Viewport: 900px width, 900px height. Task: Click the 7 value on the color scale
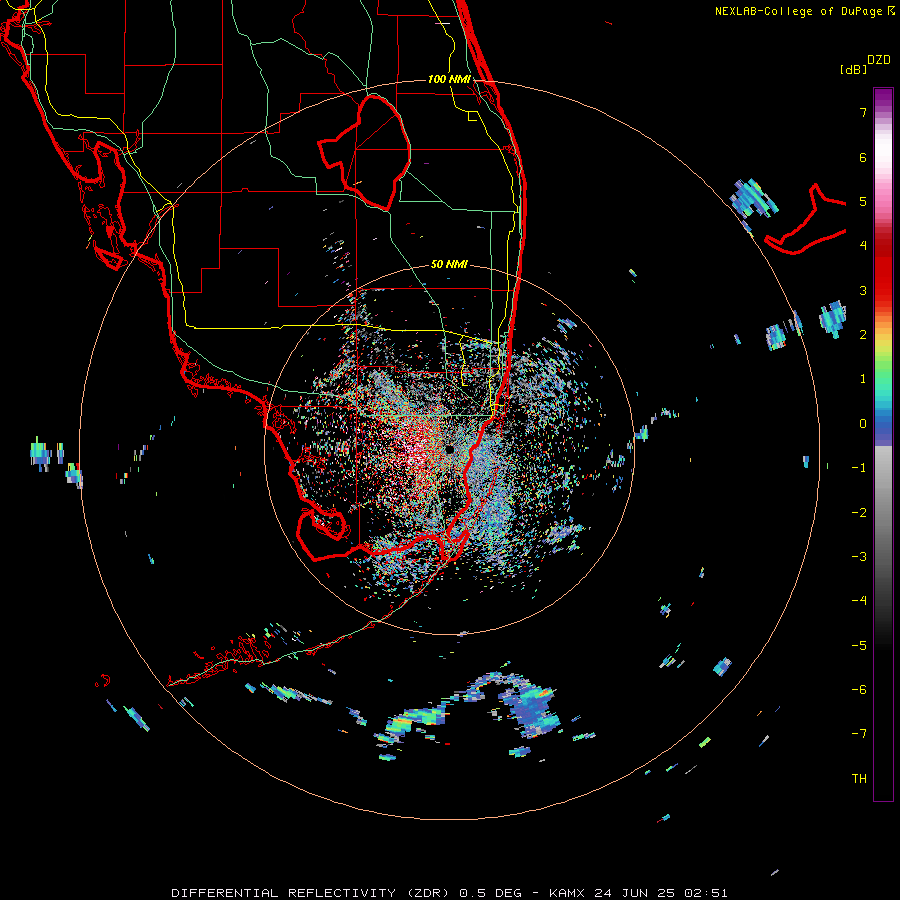pyautogui.click(x=863, y=112)
